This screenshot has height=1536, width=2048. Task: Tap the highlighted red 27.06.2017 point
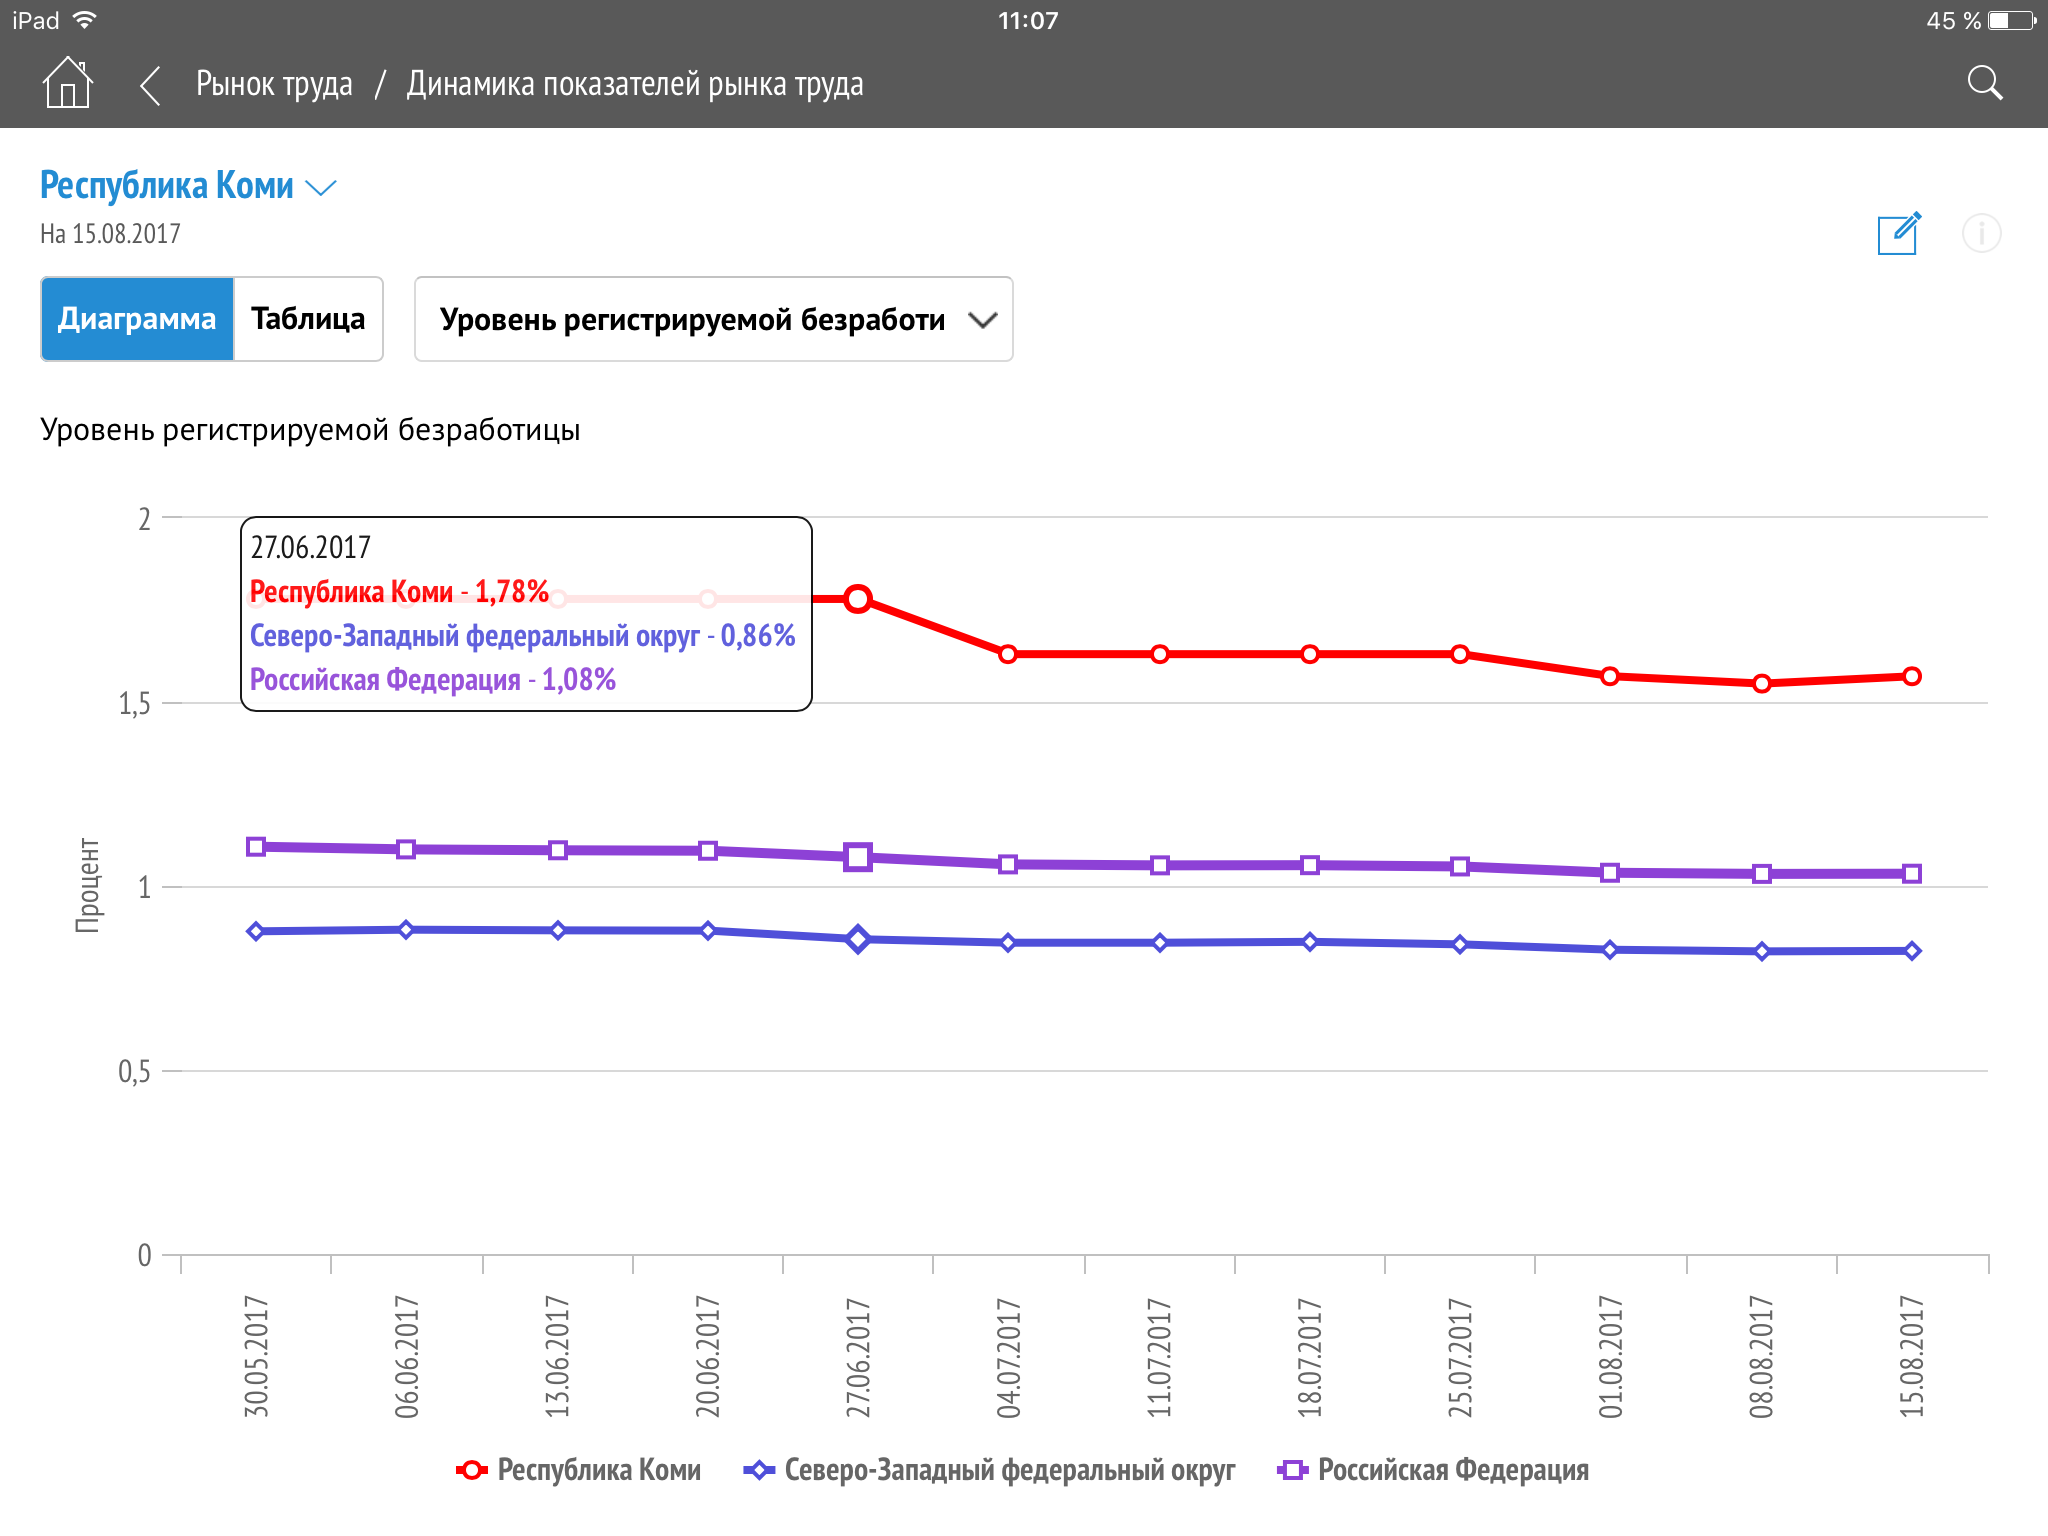[x=857, y=599]
